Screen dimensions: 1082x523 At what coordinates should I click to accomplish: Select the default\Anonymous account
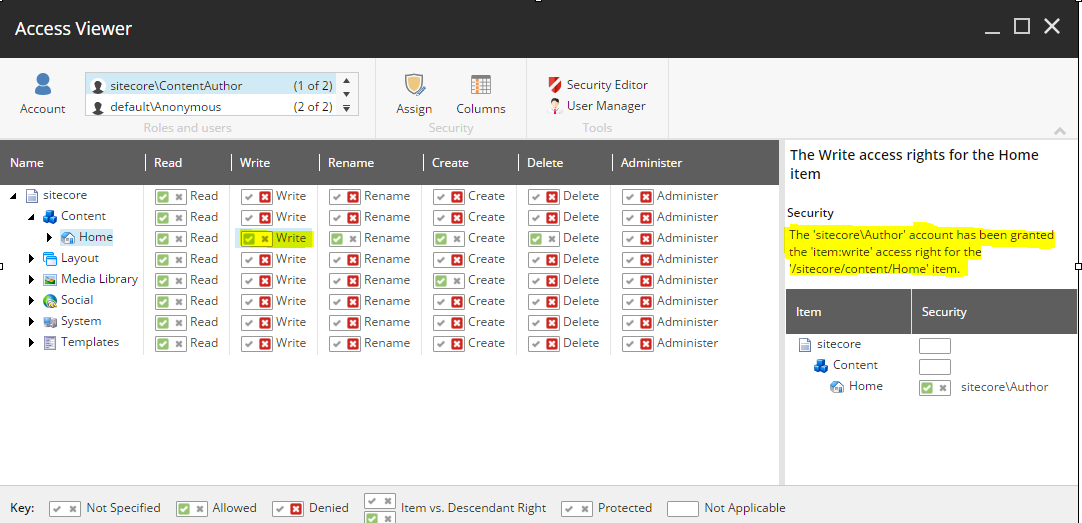(211, 107)
